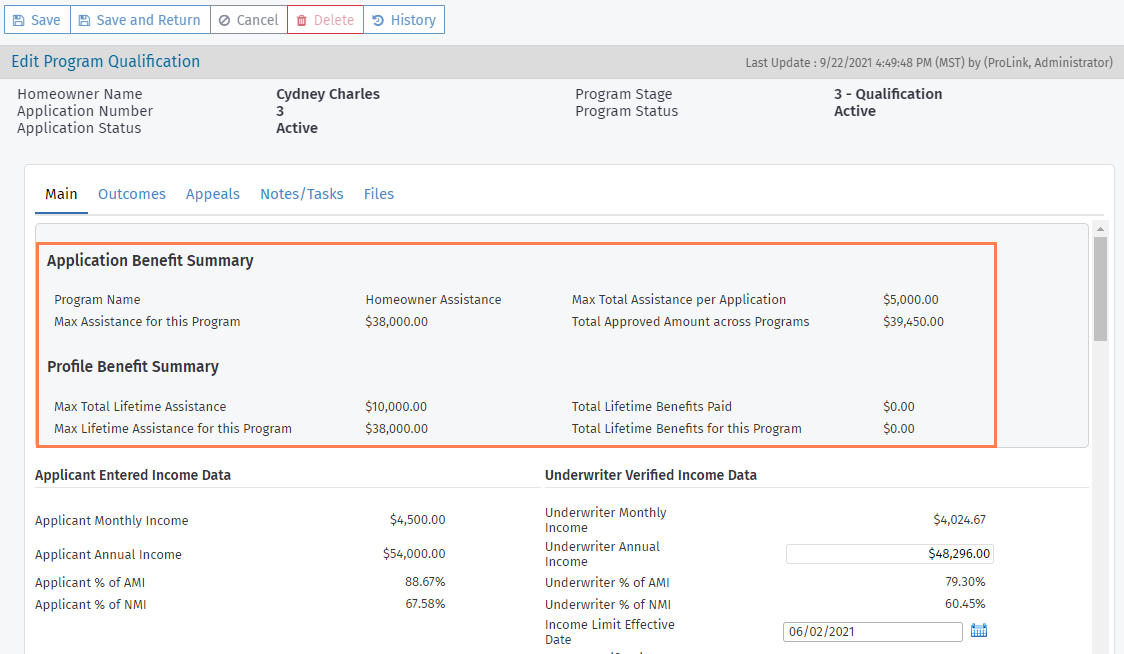Click the Income Limit Effective Date text field

pyautogui.click(x=871, y=631)
